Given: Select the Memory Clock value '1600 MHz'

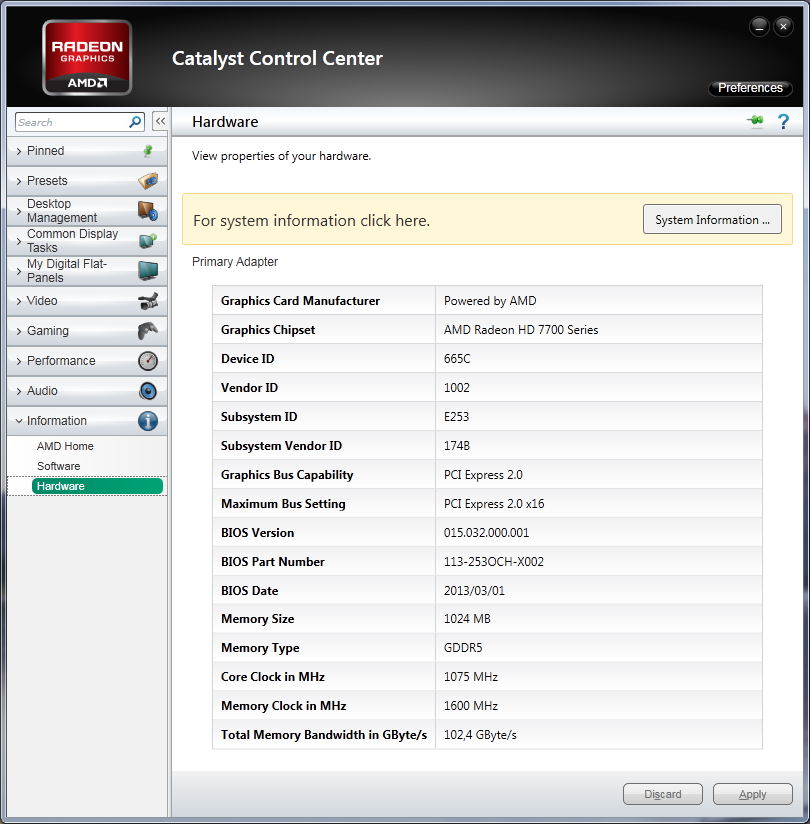Looking at the screenshot, I should 470,706.
